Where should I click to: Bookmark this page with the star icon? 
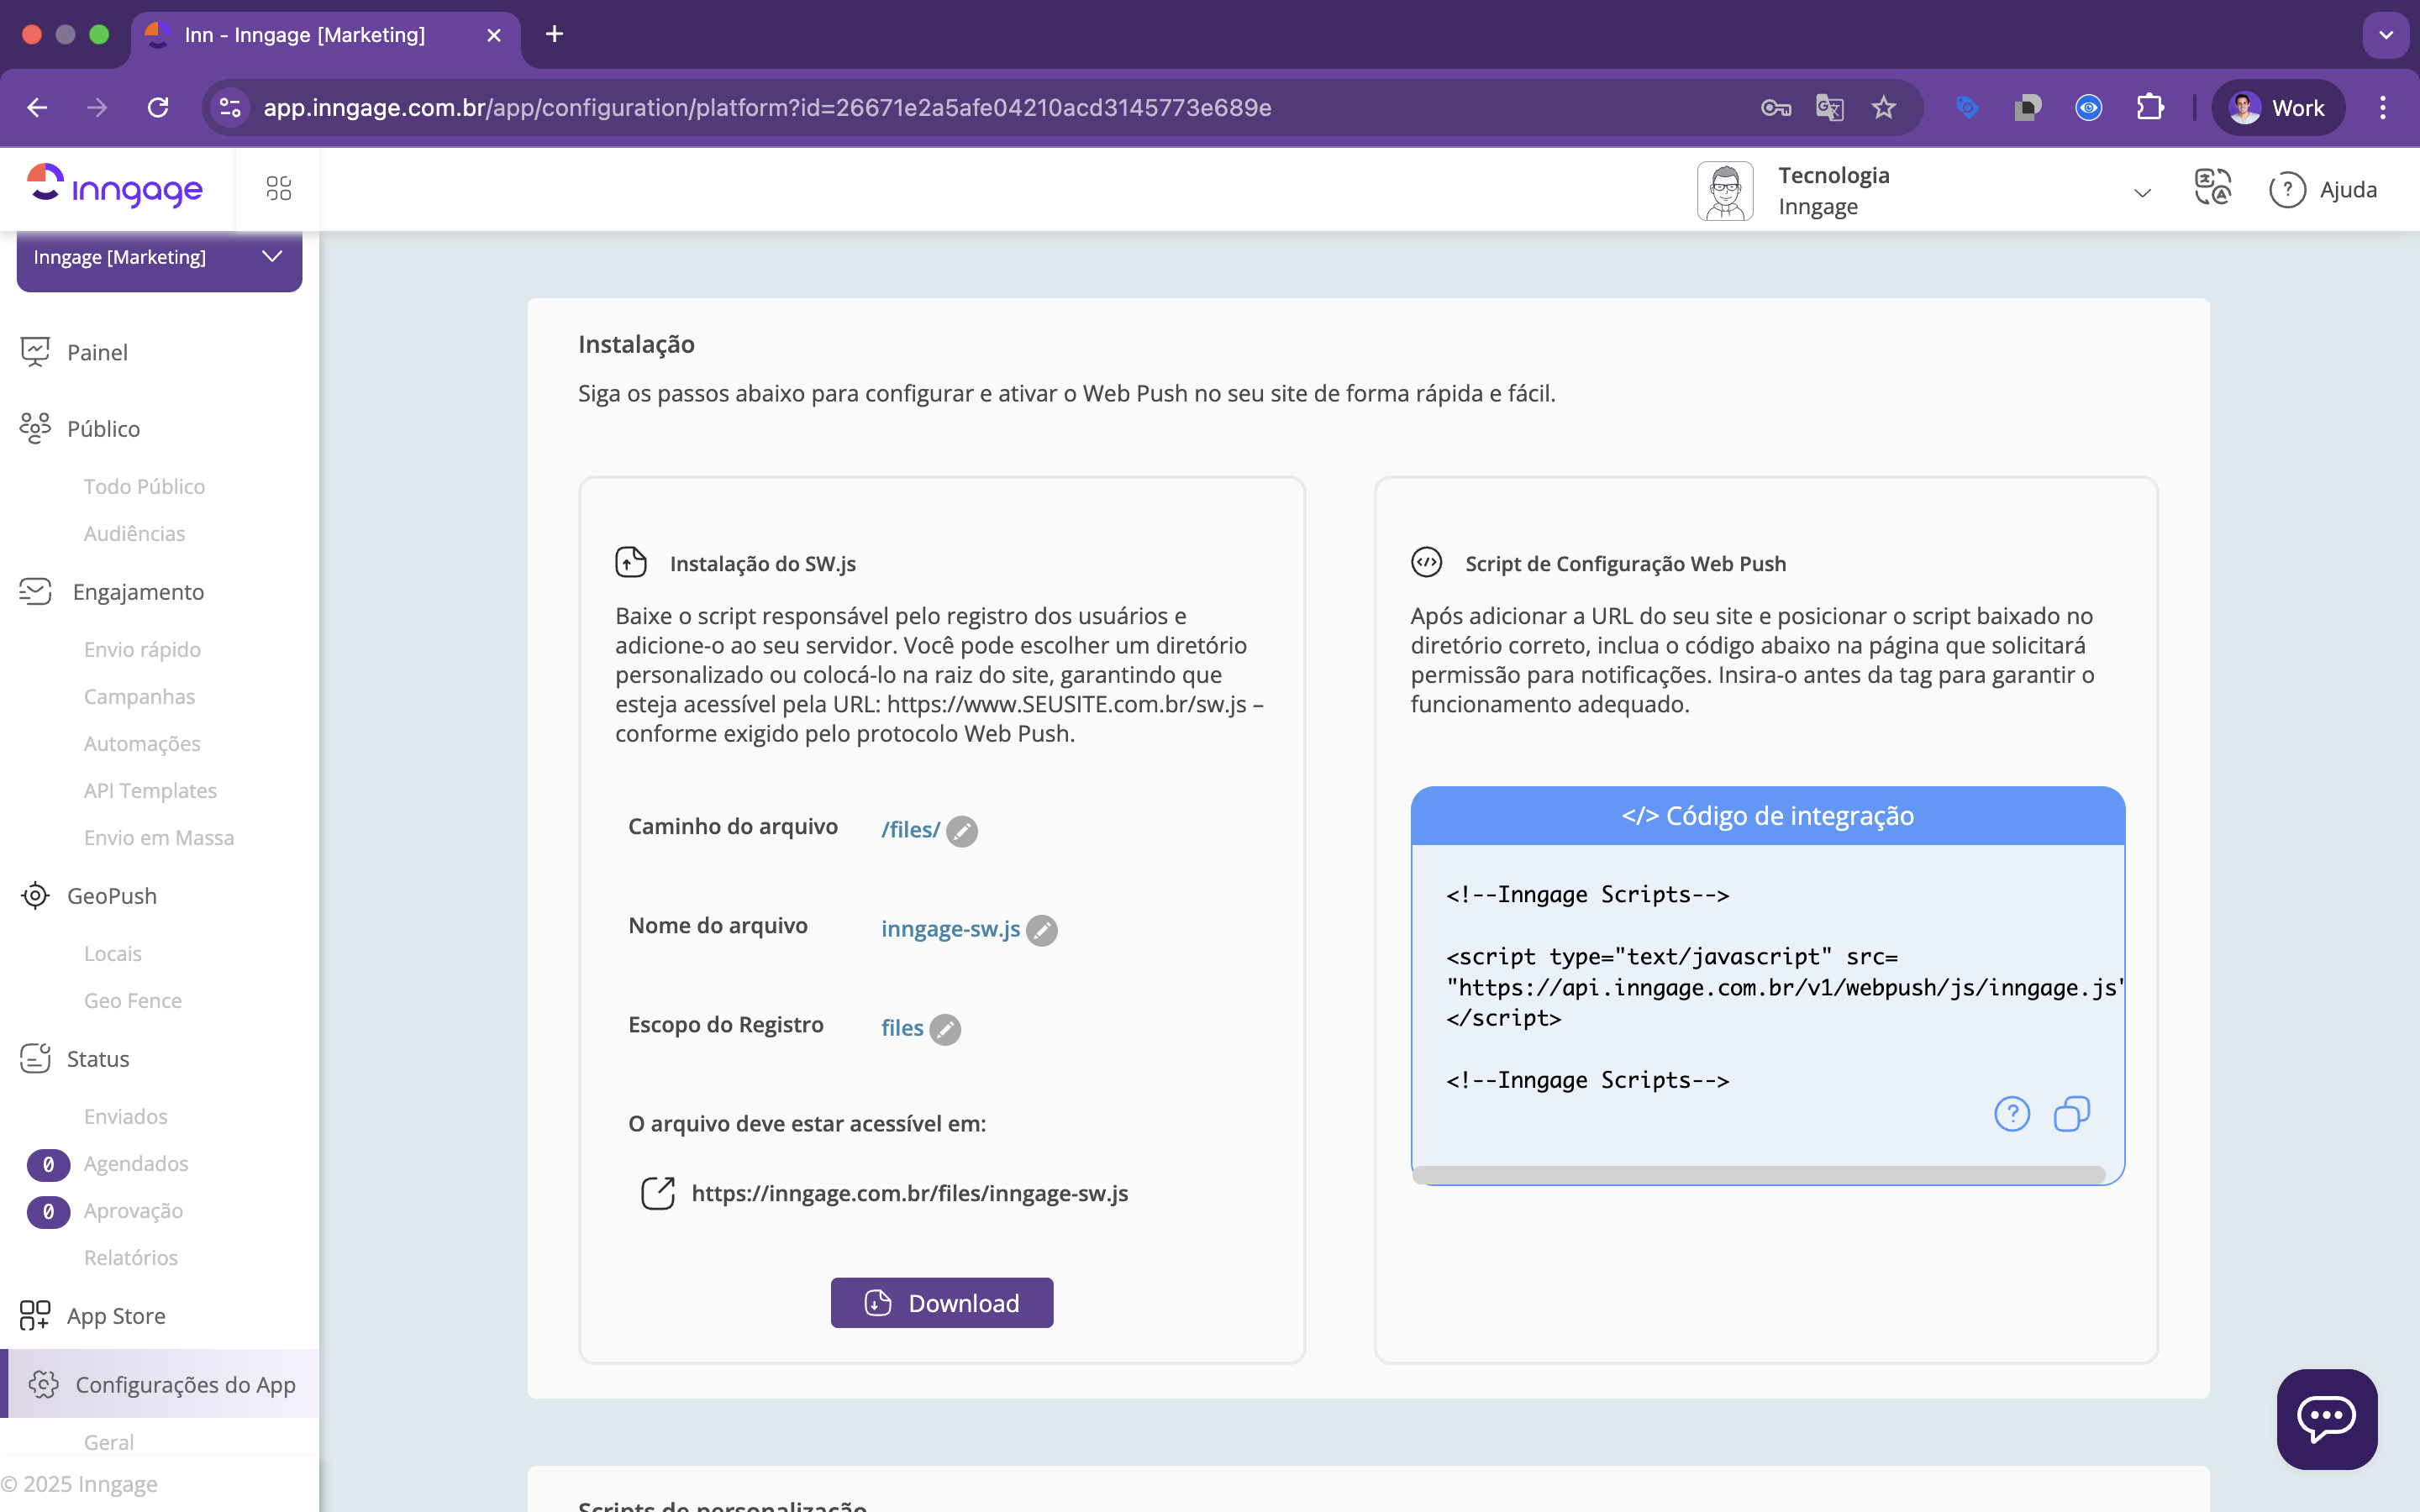[x=1883, y=108]
